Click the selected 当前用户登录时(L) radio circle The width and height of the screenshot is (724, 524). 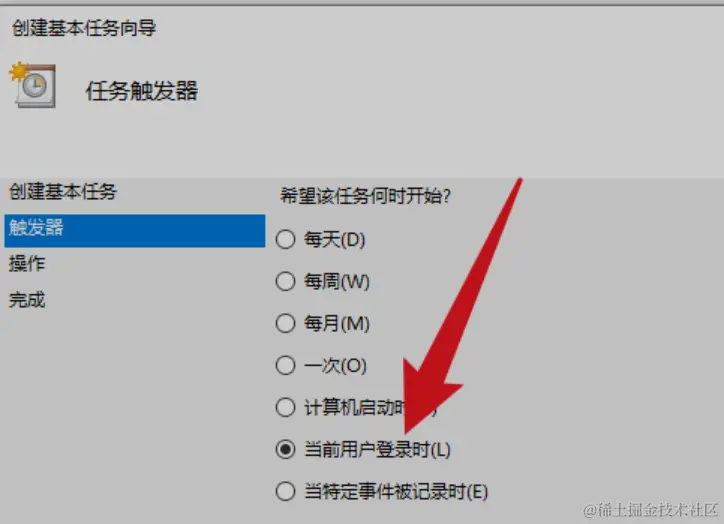[285, 449]
